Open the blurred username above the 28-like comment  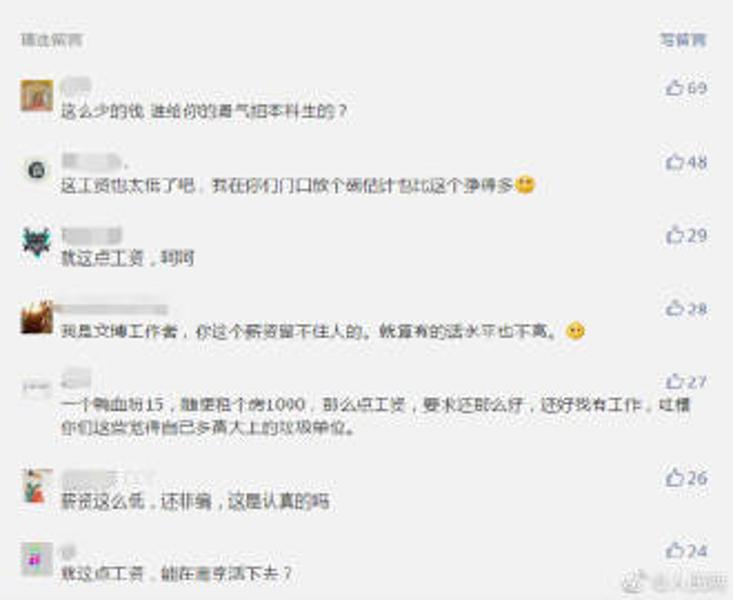(x=112, y=309)
